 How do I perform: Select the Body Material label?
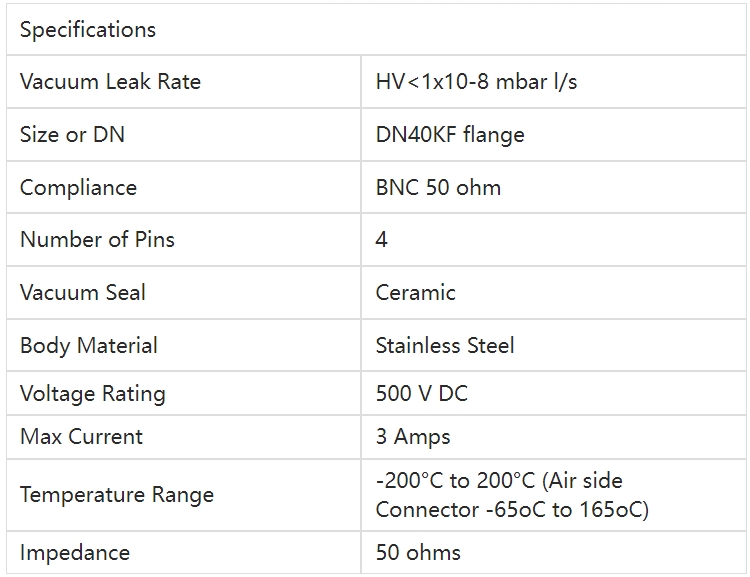click(89, 346)
